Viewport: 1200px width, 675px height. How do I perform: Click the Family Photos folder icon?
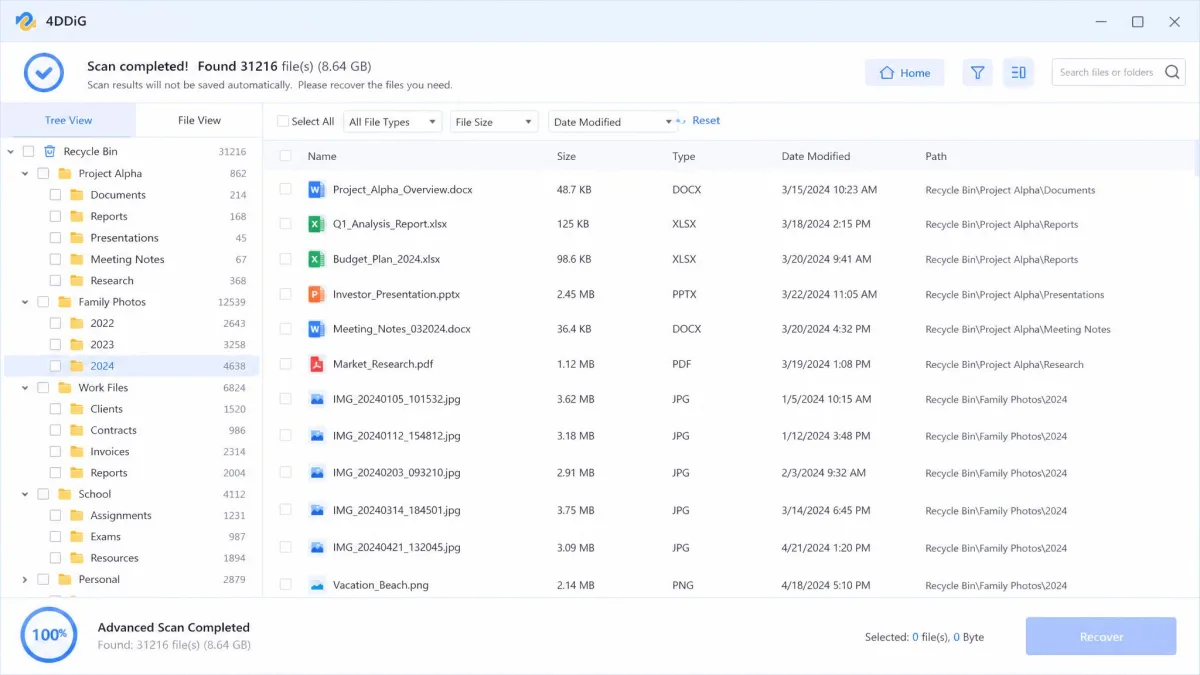[65, 301]
